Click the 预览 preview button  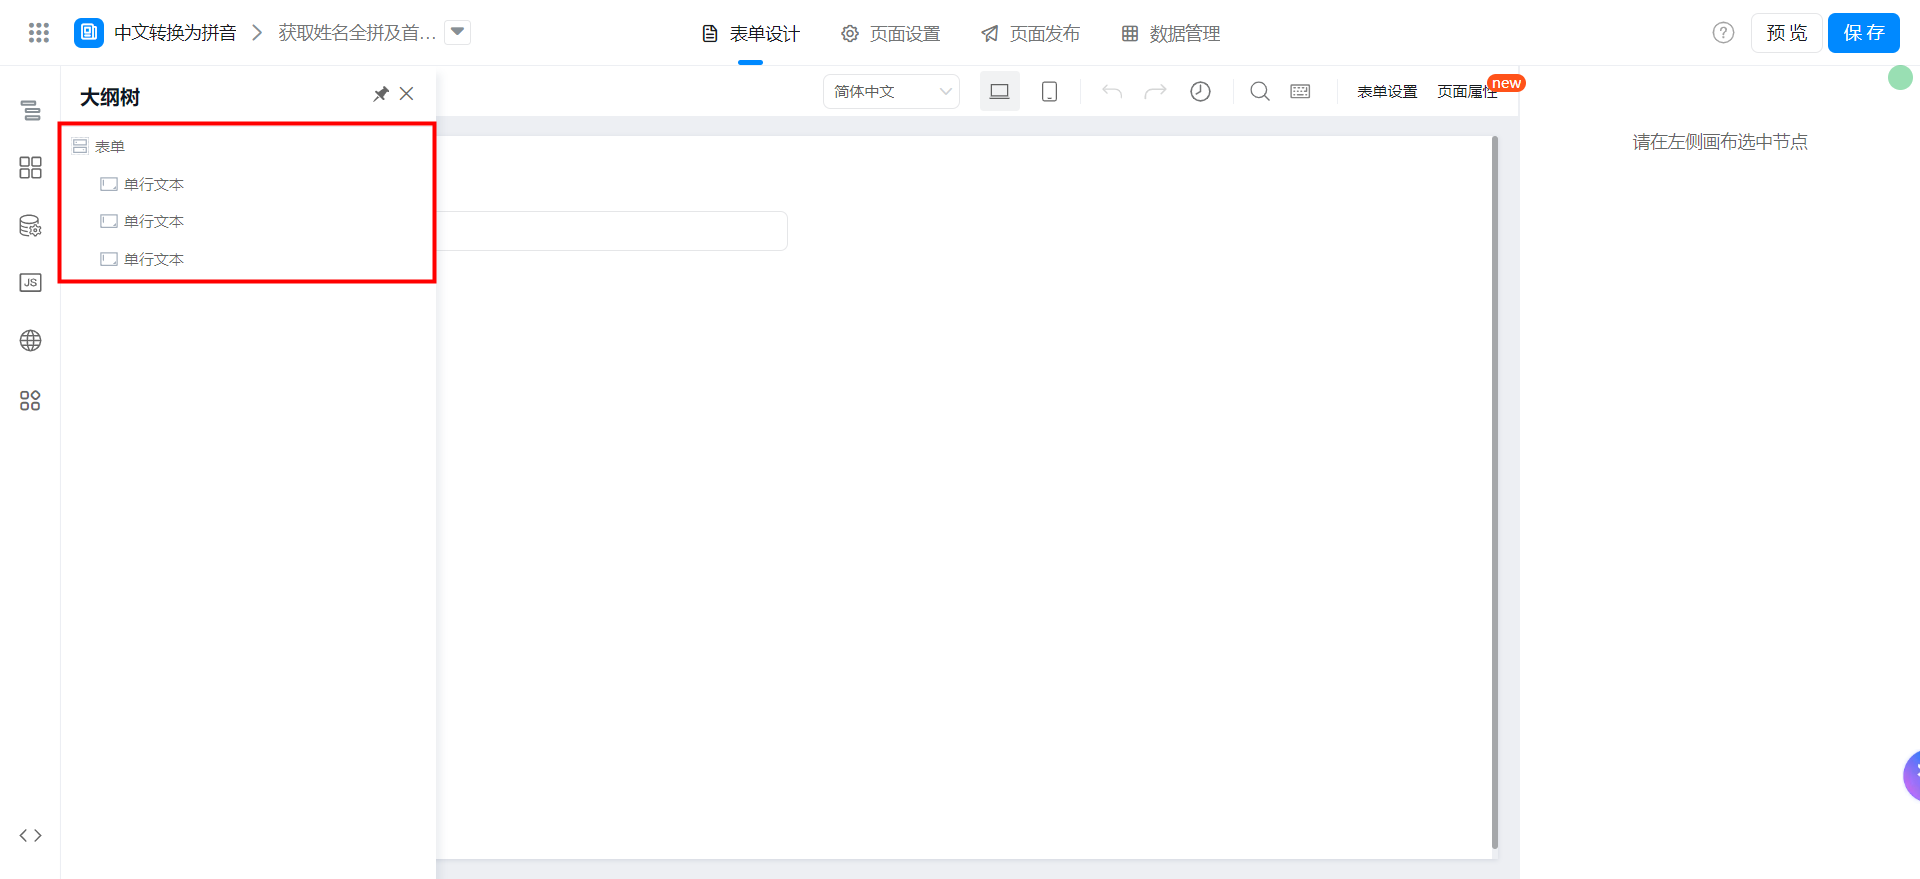1786,33
